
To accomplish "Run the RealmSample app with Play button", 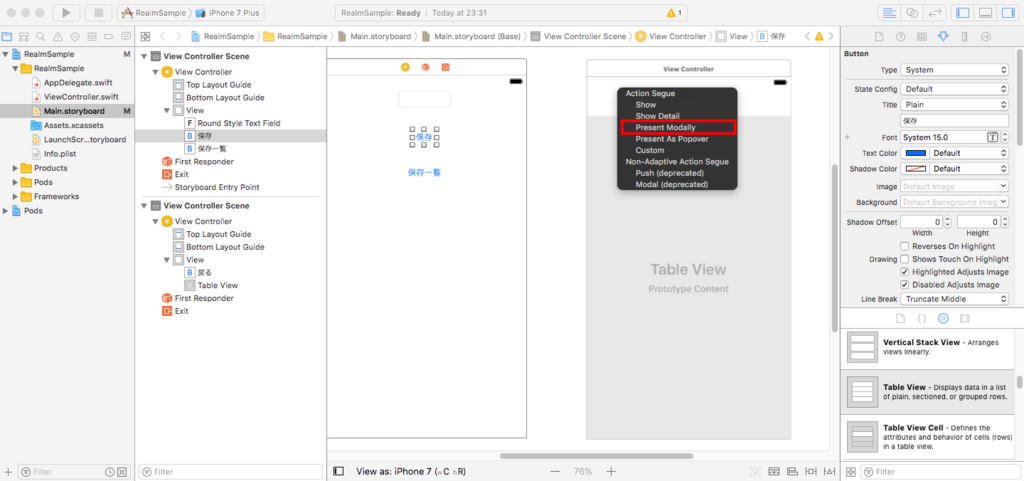I will click(67, 12).
